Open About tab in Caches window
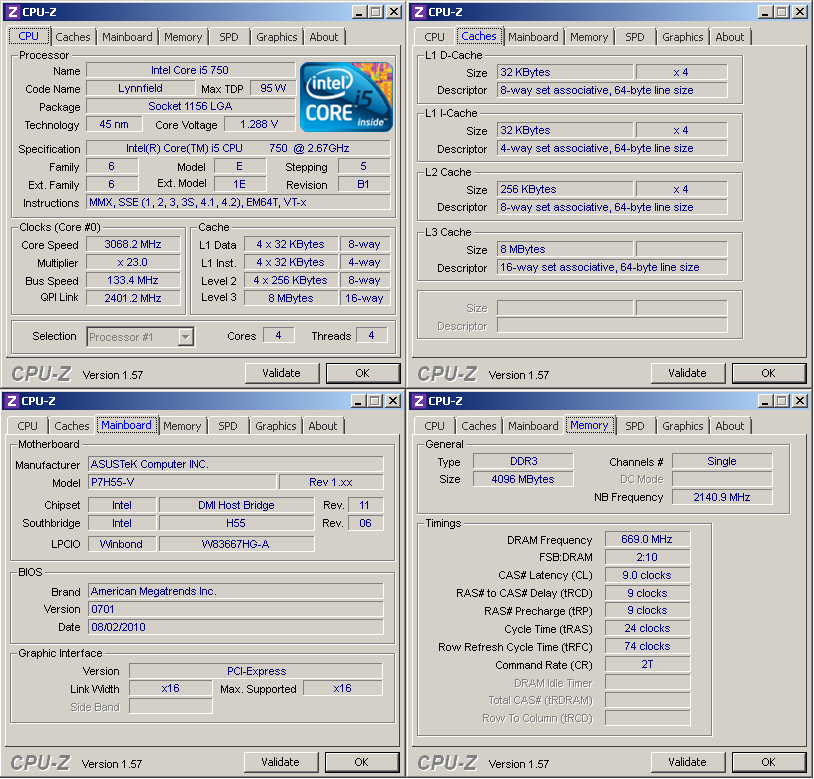The image size is (814, 779). (x=729, y=37)
